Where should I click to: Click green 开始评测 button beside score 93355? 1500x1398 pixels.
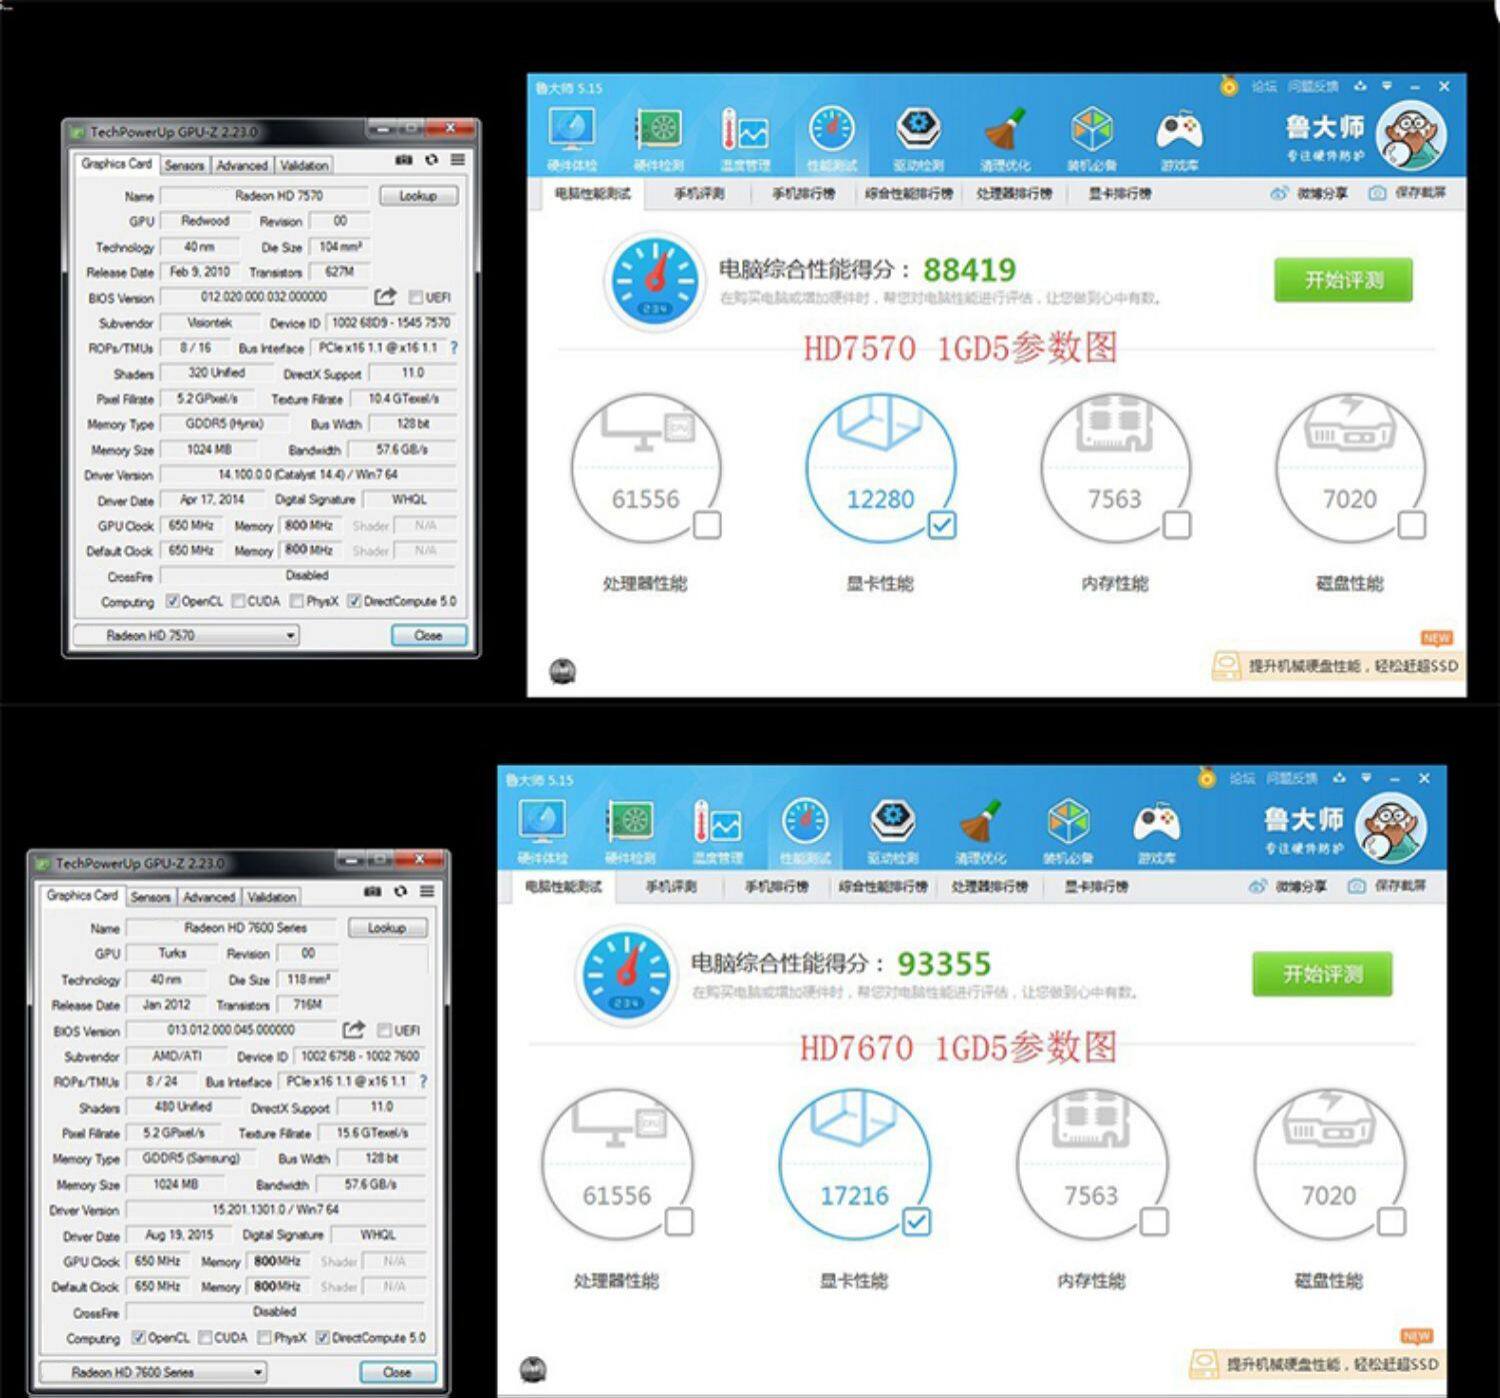coord(1322,974)
